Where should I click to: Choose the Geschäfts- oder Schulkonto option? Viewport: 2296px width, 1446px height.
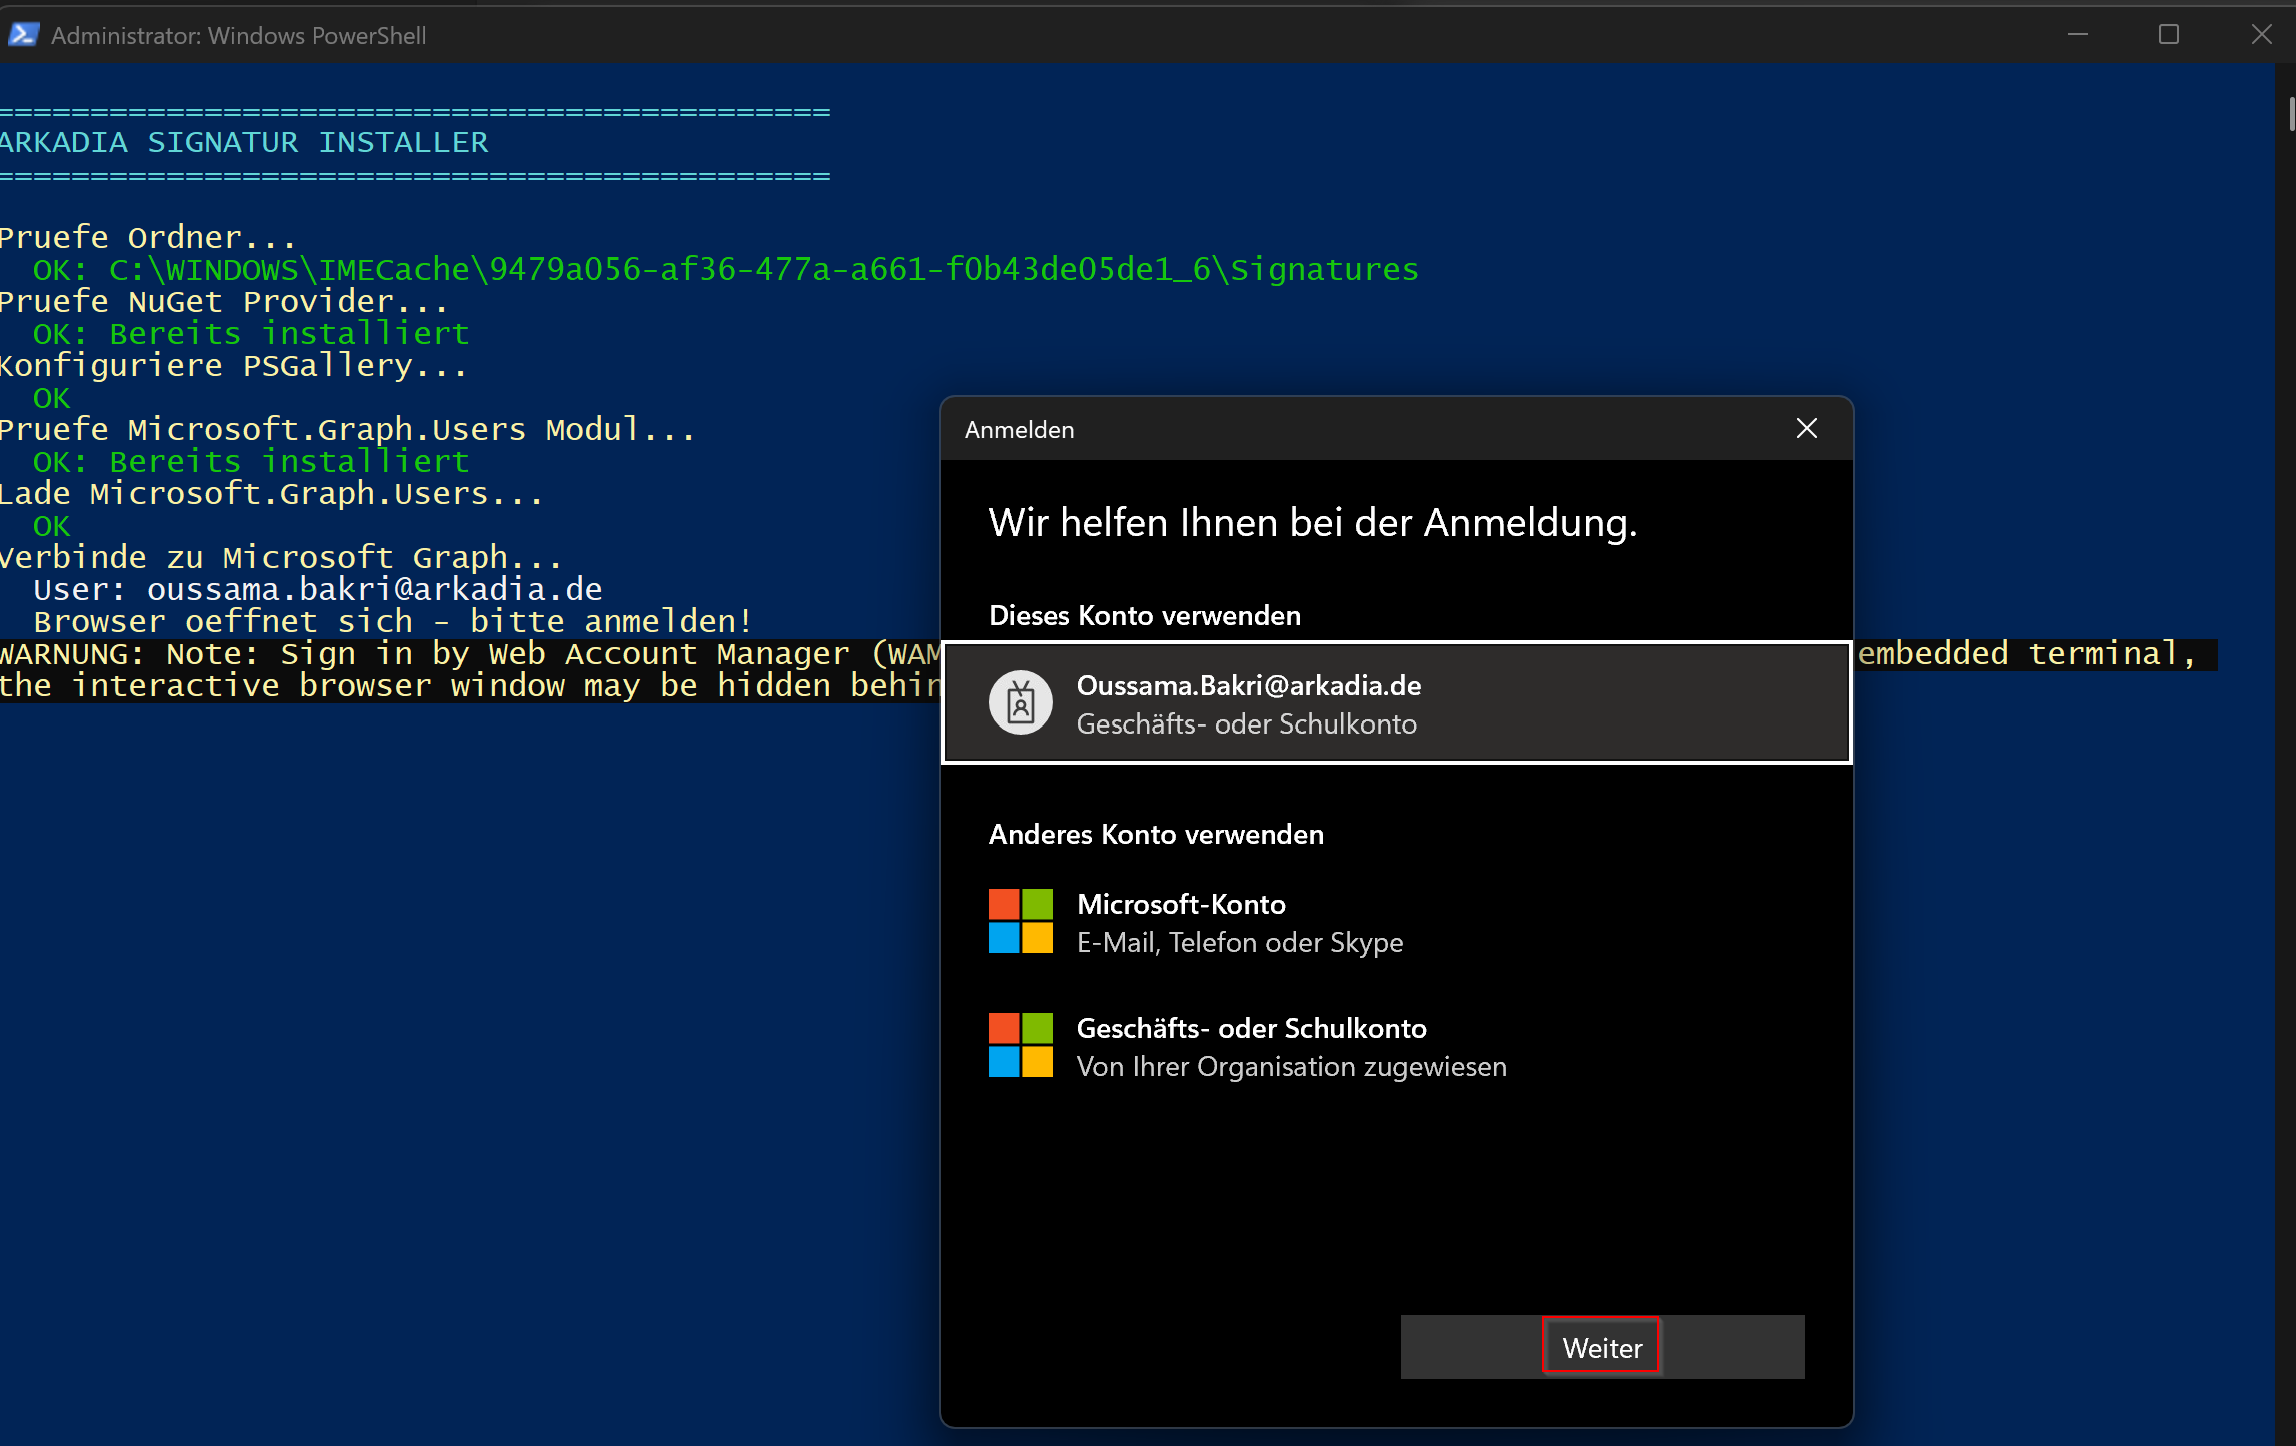click(1396, 1046)
